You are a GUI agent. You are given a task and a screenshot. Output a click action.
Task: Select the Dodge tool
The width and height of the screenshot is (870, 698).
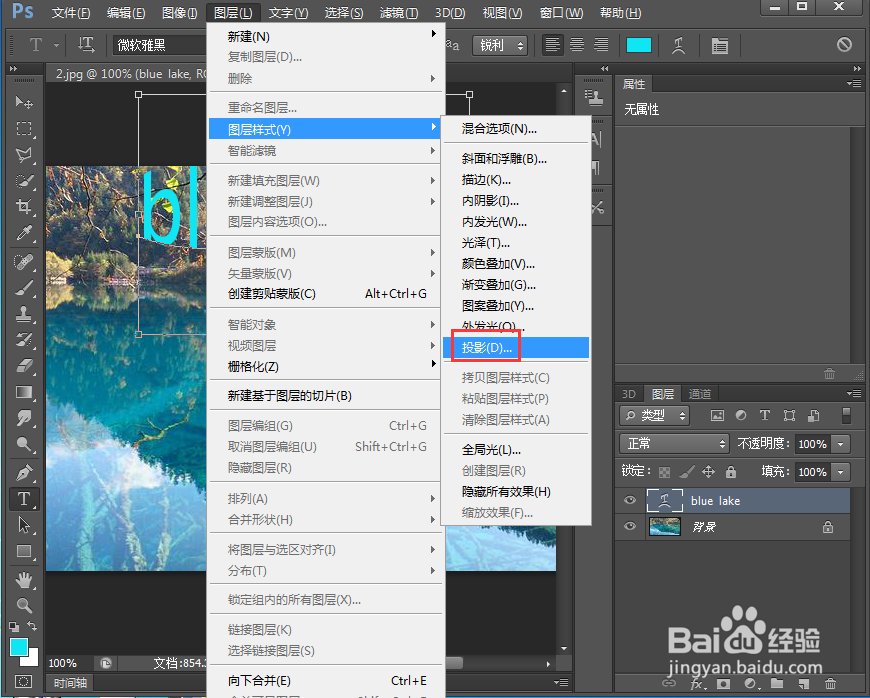(24, 444)
